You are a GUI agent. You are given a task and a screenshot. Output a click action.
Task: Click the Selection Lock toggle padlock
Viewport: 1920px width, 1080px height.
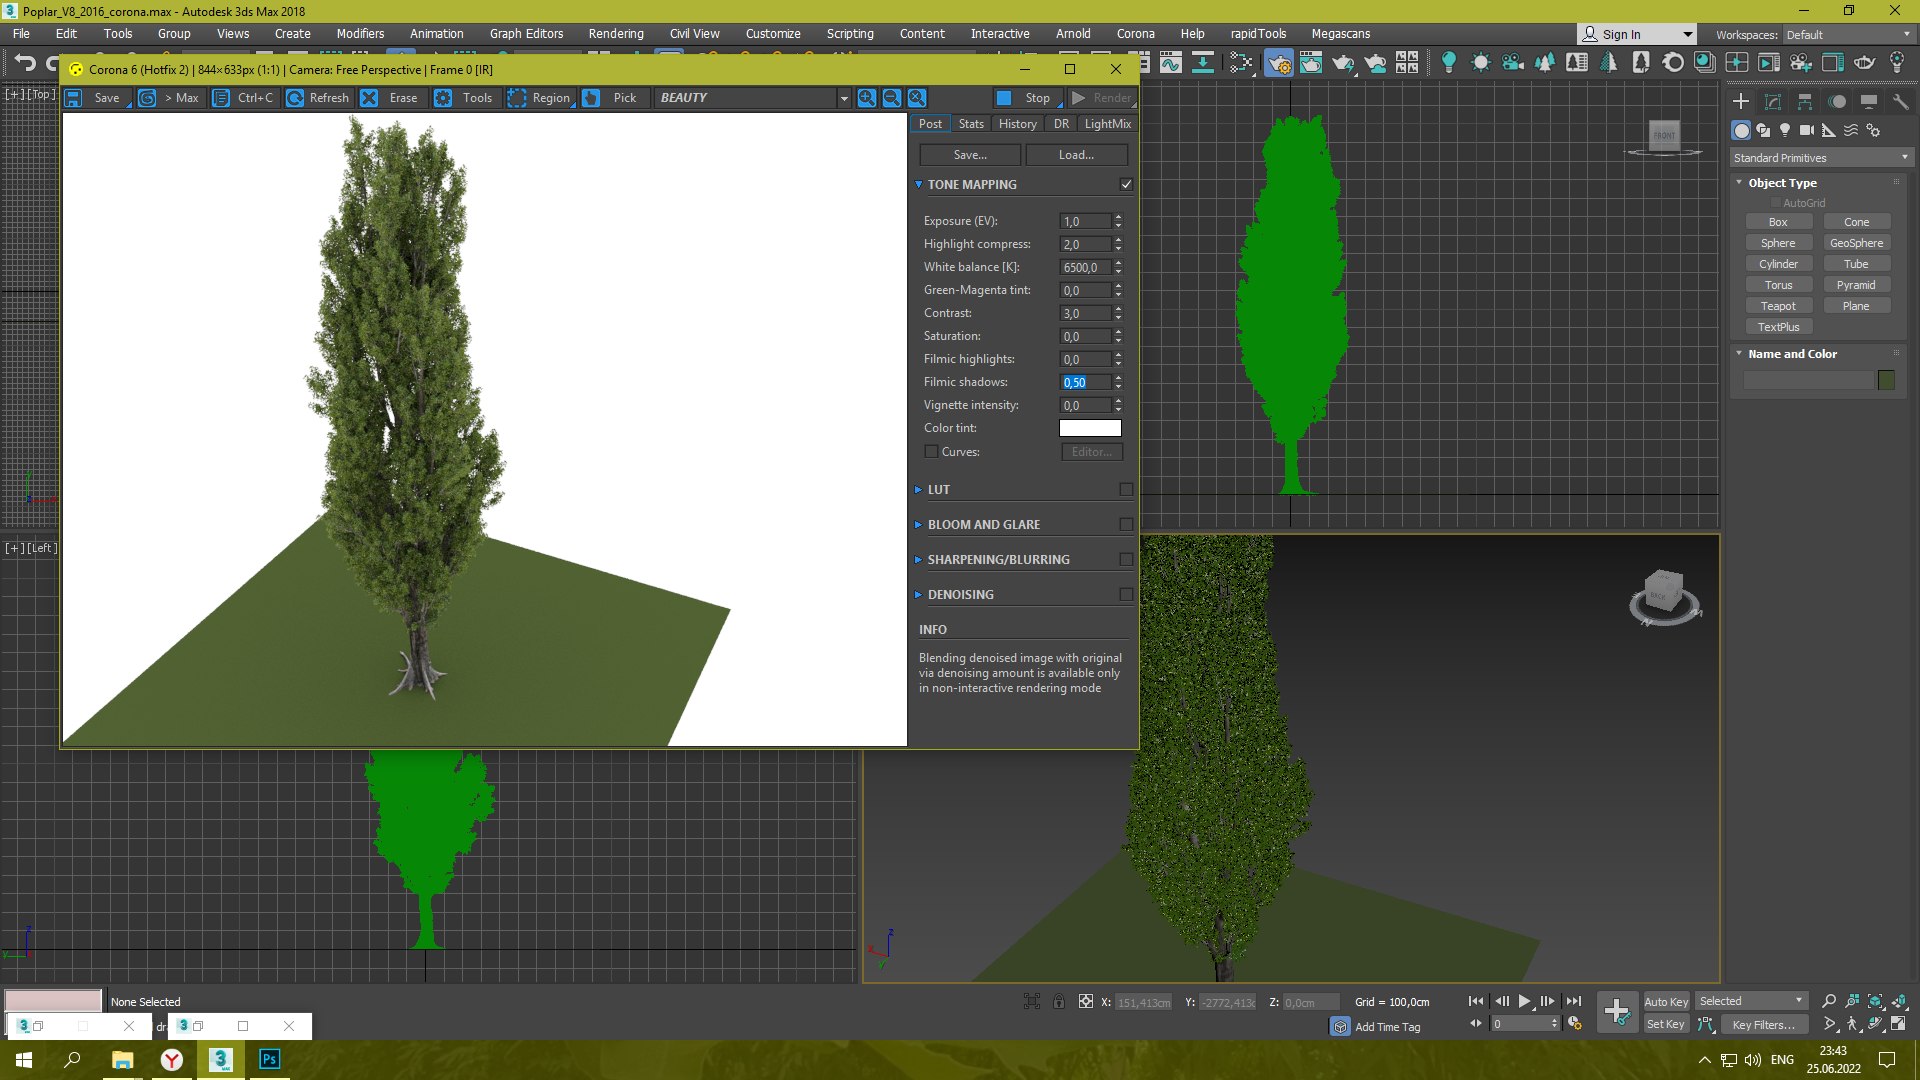point(1059,1002)
